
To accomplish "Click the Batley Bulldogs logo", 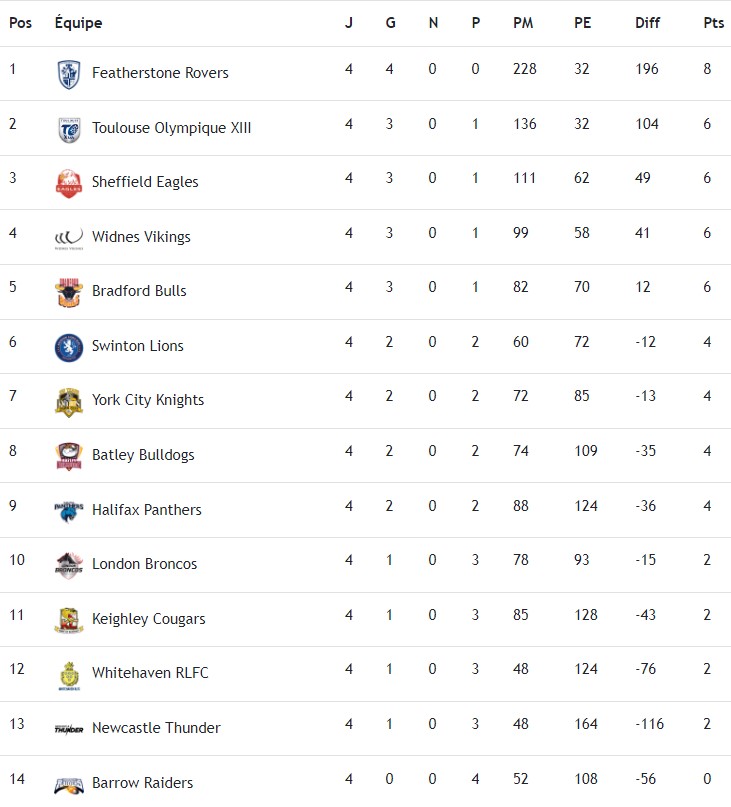I will point(69,456).
